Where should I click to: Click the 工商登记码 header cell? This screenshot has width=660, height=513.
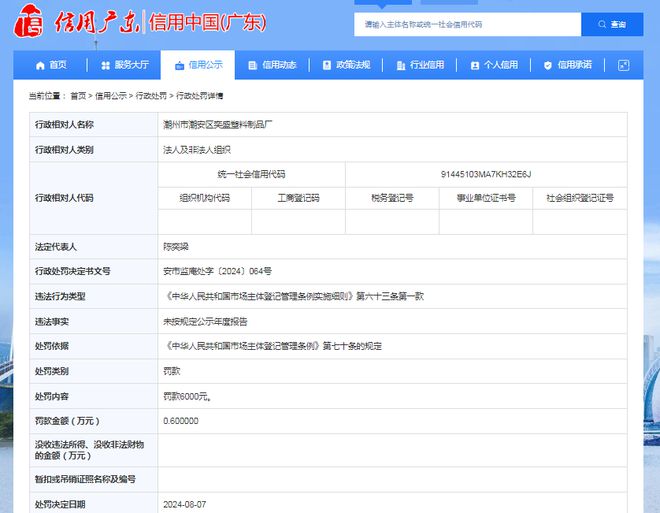(x=298, y=198)
